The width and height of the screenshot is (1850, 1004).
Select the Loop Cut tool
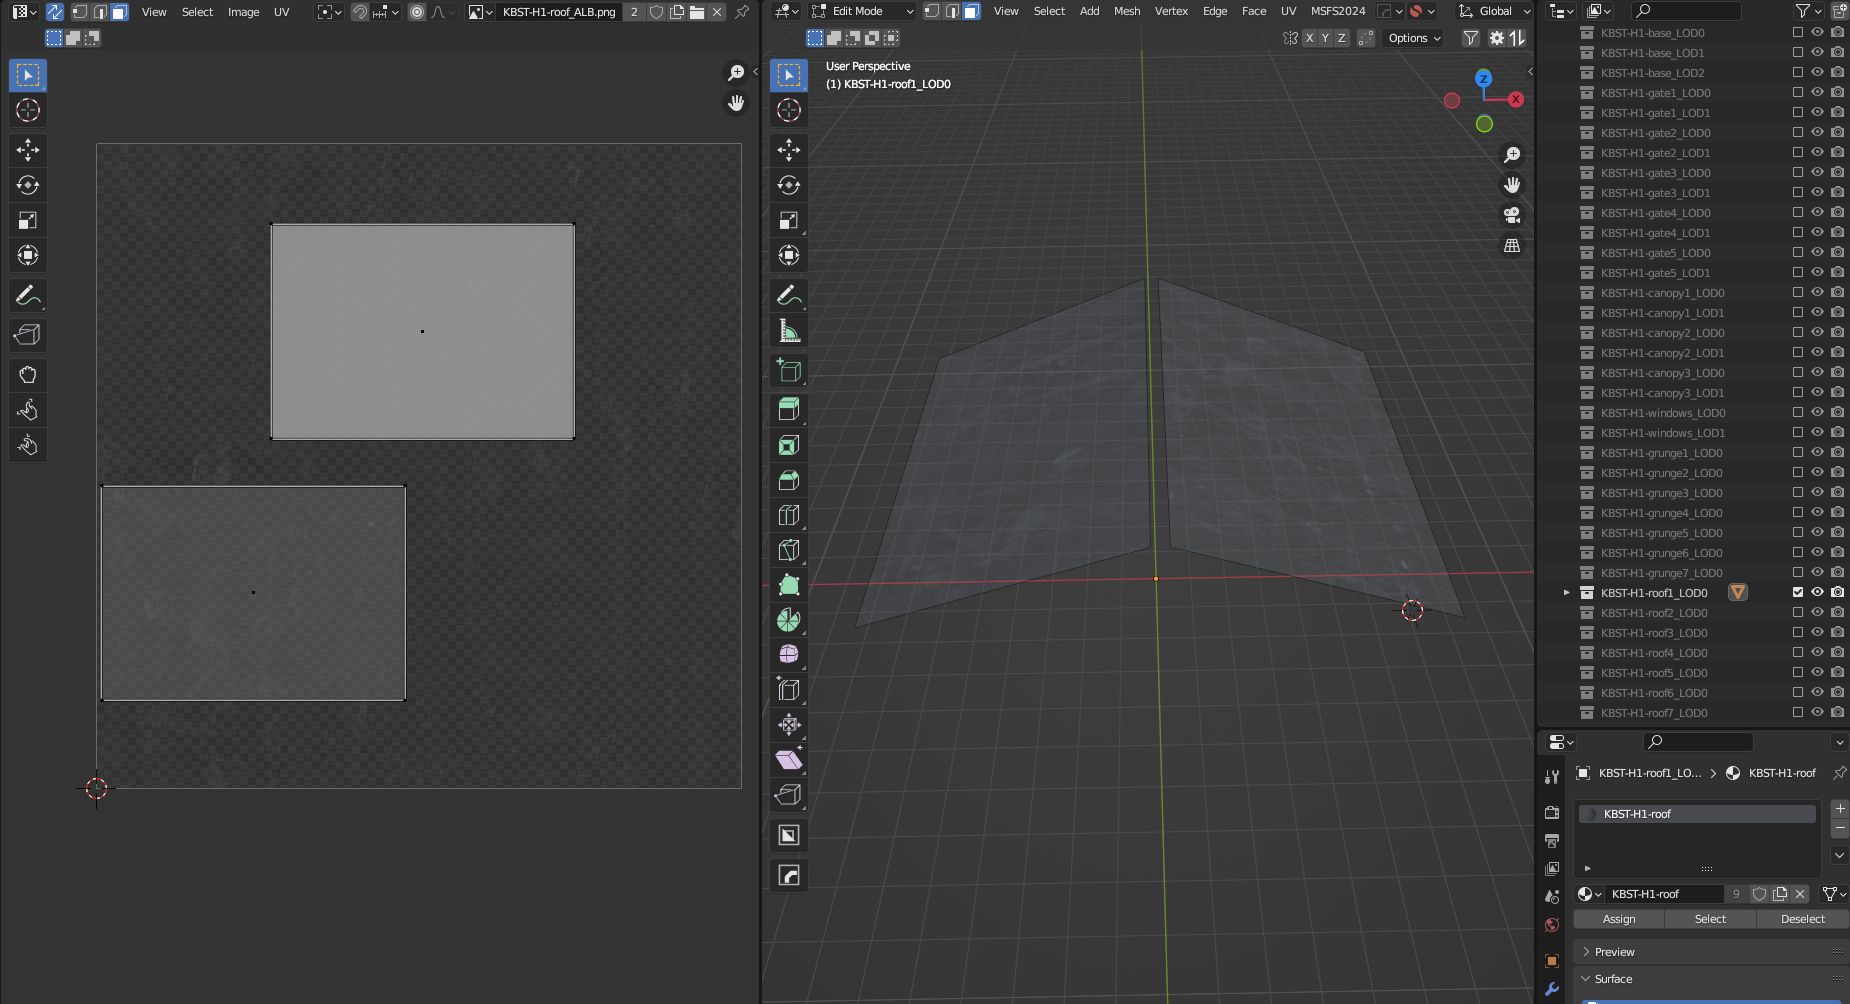click(x=789, y=515)
